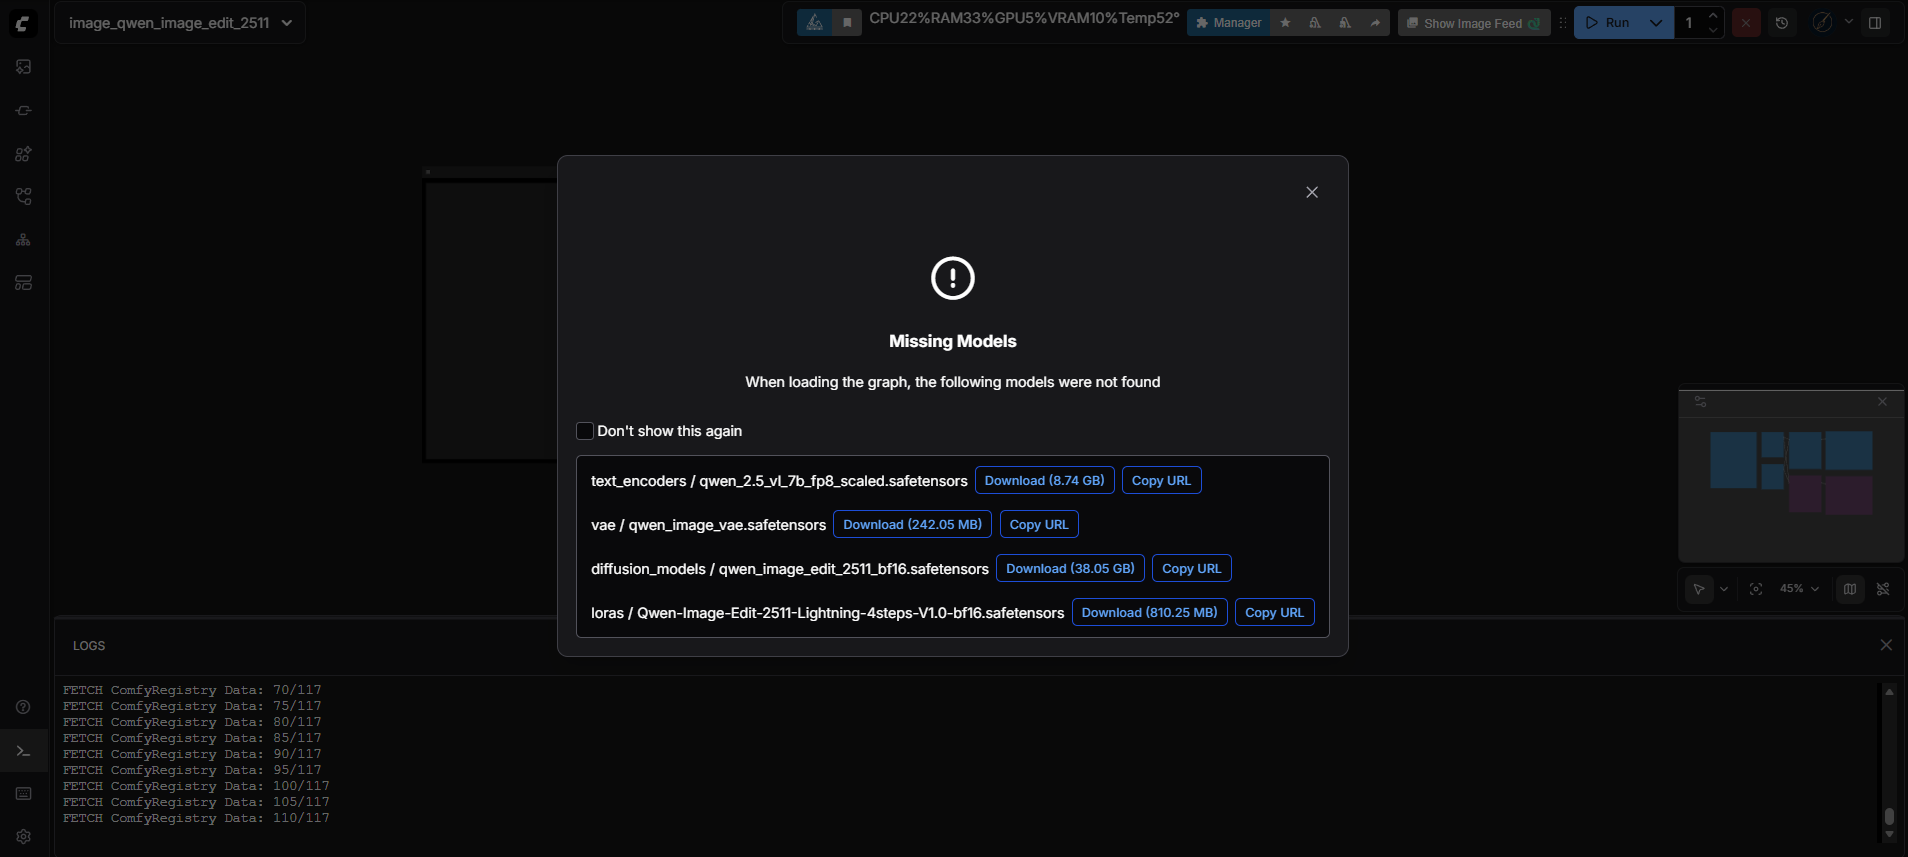
Task: Download qwen_image_vae (242.05 MB)
Action: [912, 525]
